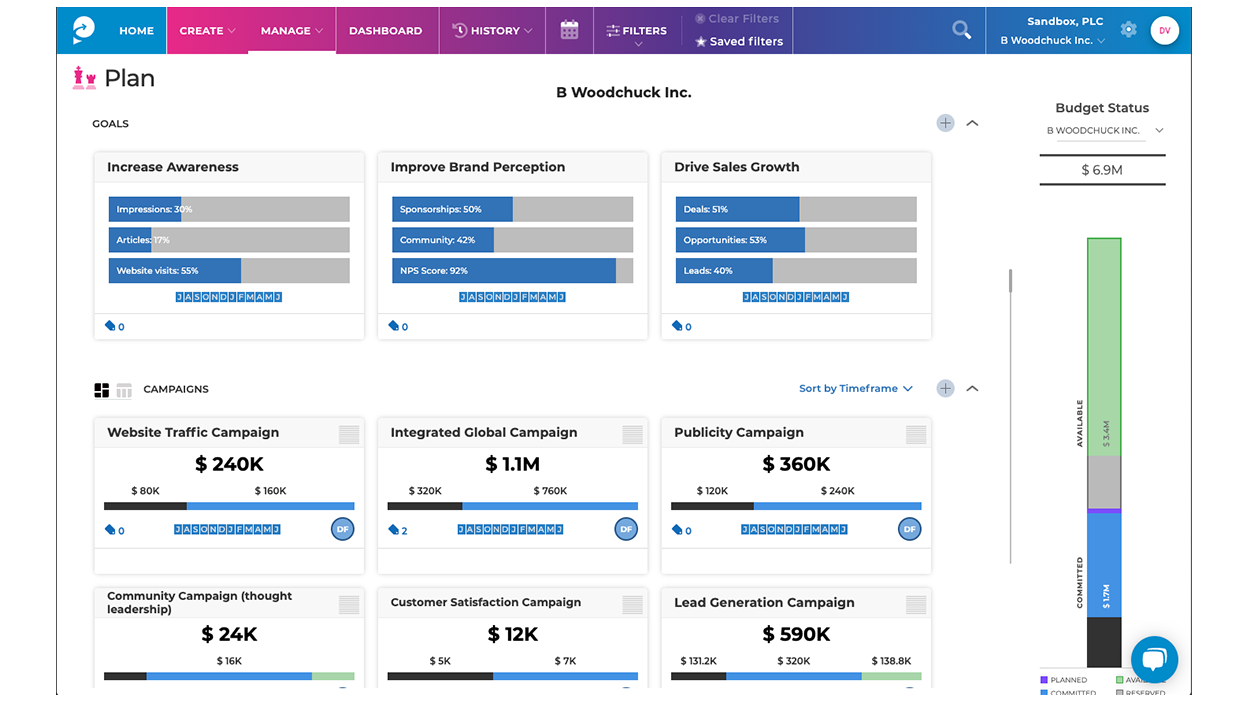The width and height of the screenshot is (1249, 702).
Task: Click the calendar icon in the navigation bar
Action: pyautogui.click(x=569, y=30)
